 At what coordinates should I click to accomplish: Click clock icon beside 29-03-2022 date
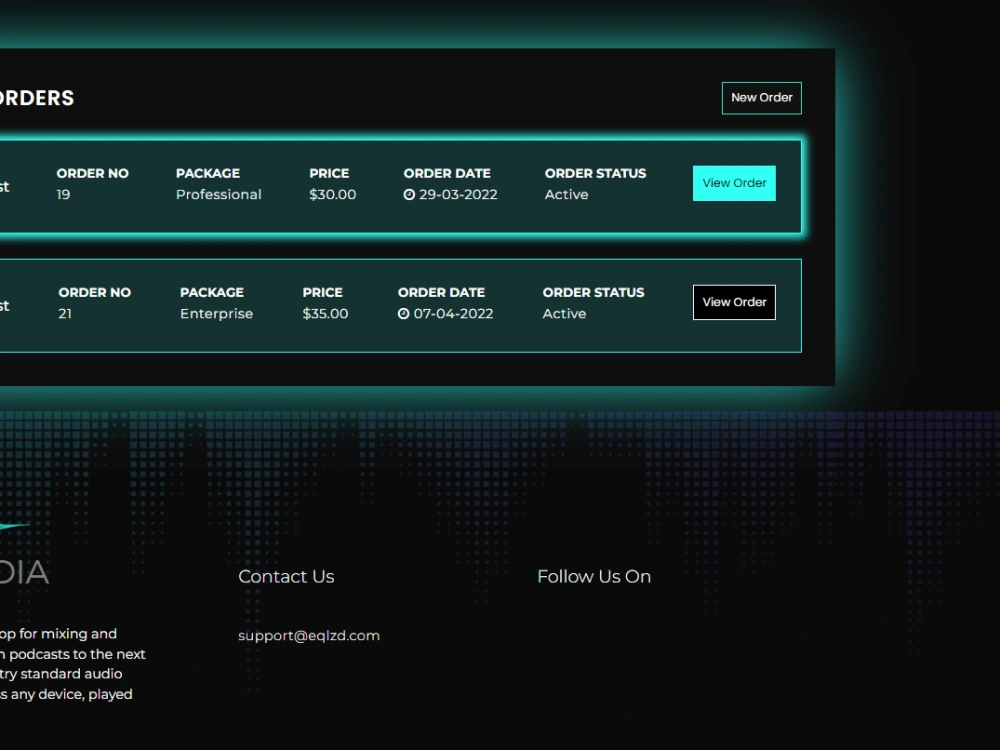pyautogui.click(x=409, y=195)
